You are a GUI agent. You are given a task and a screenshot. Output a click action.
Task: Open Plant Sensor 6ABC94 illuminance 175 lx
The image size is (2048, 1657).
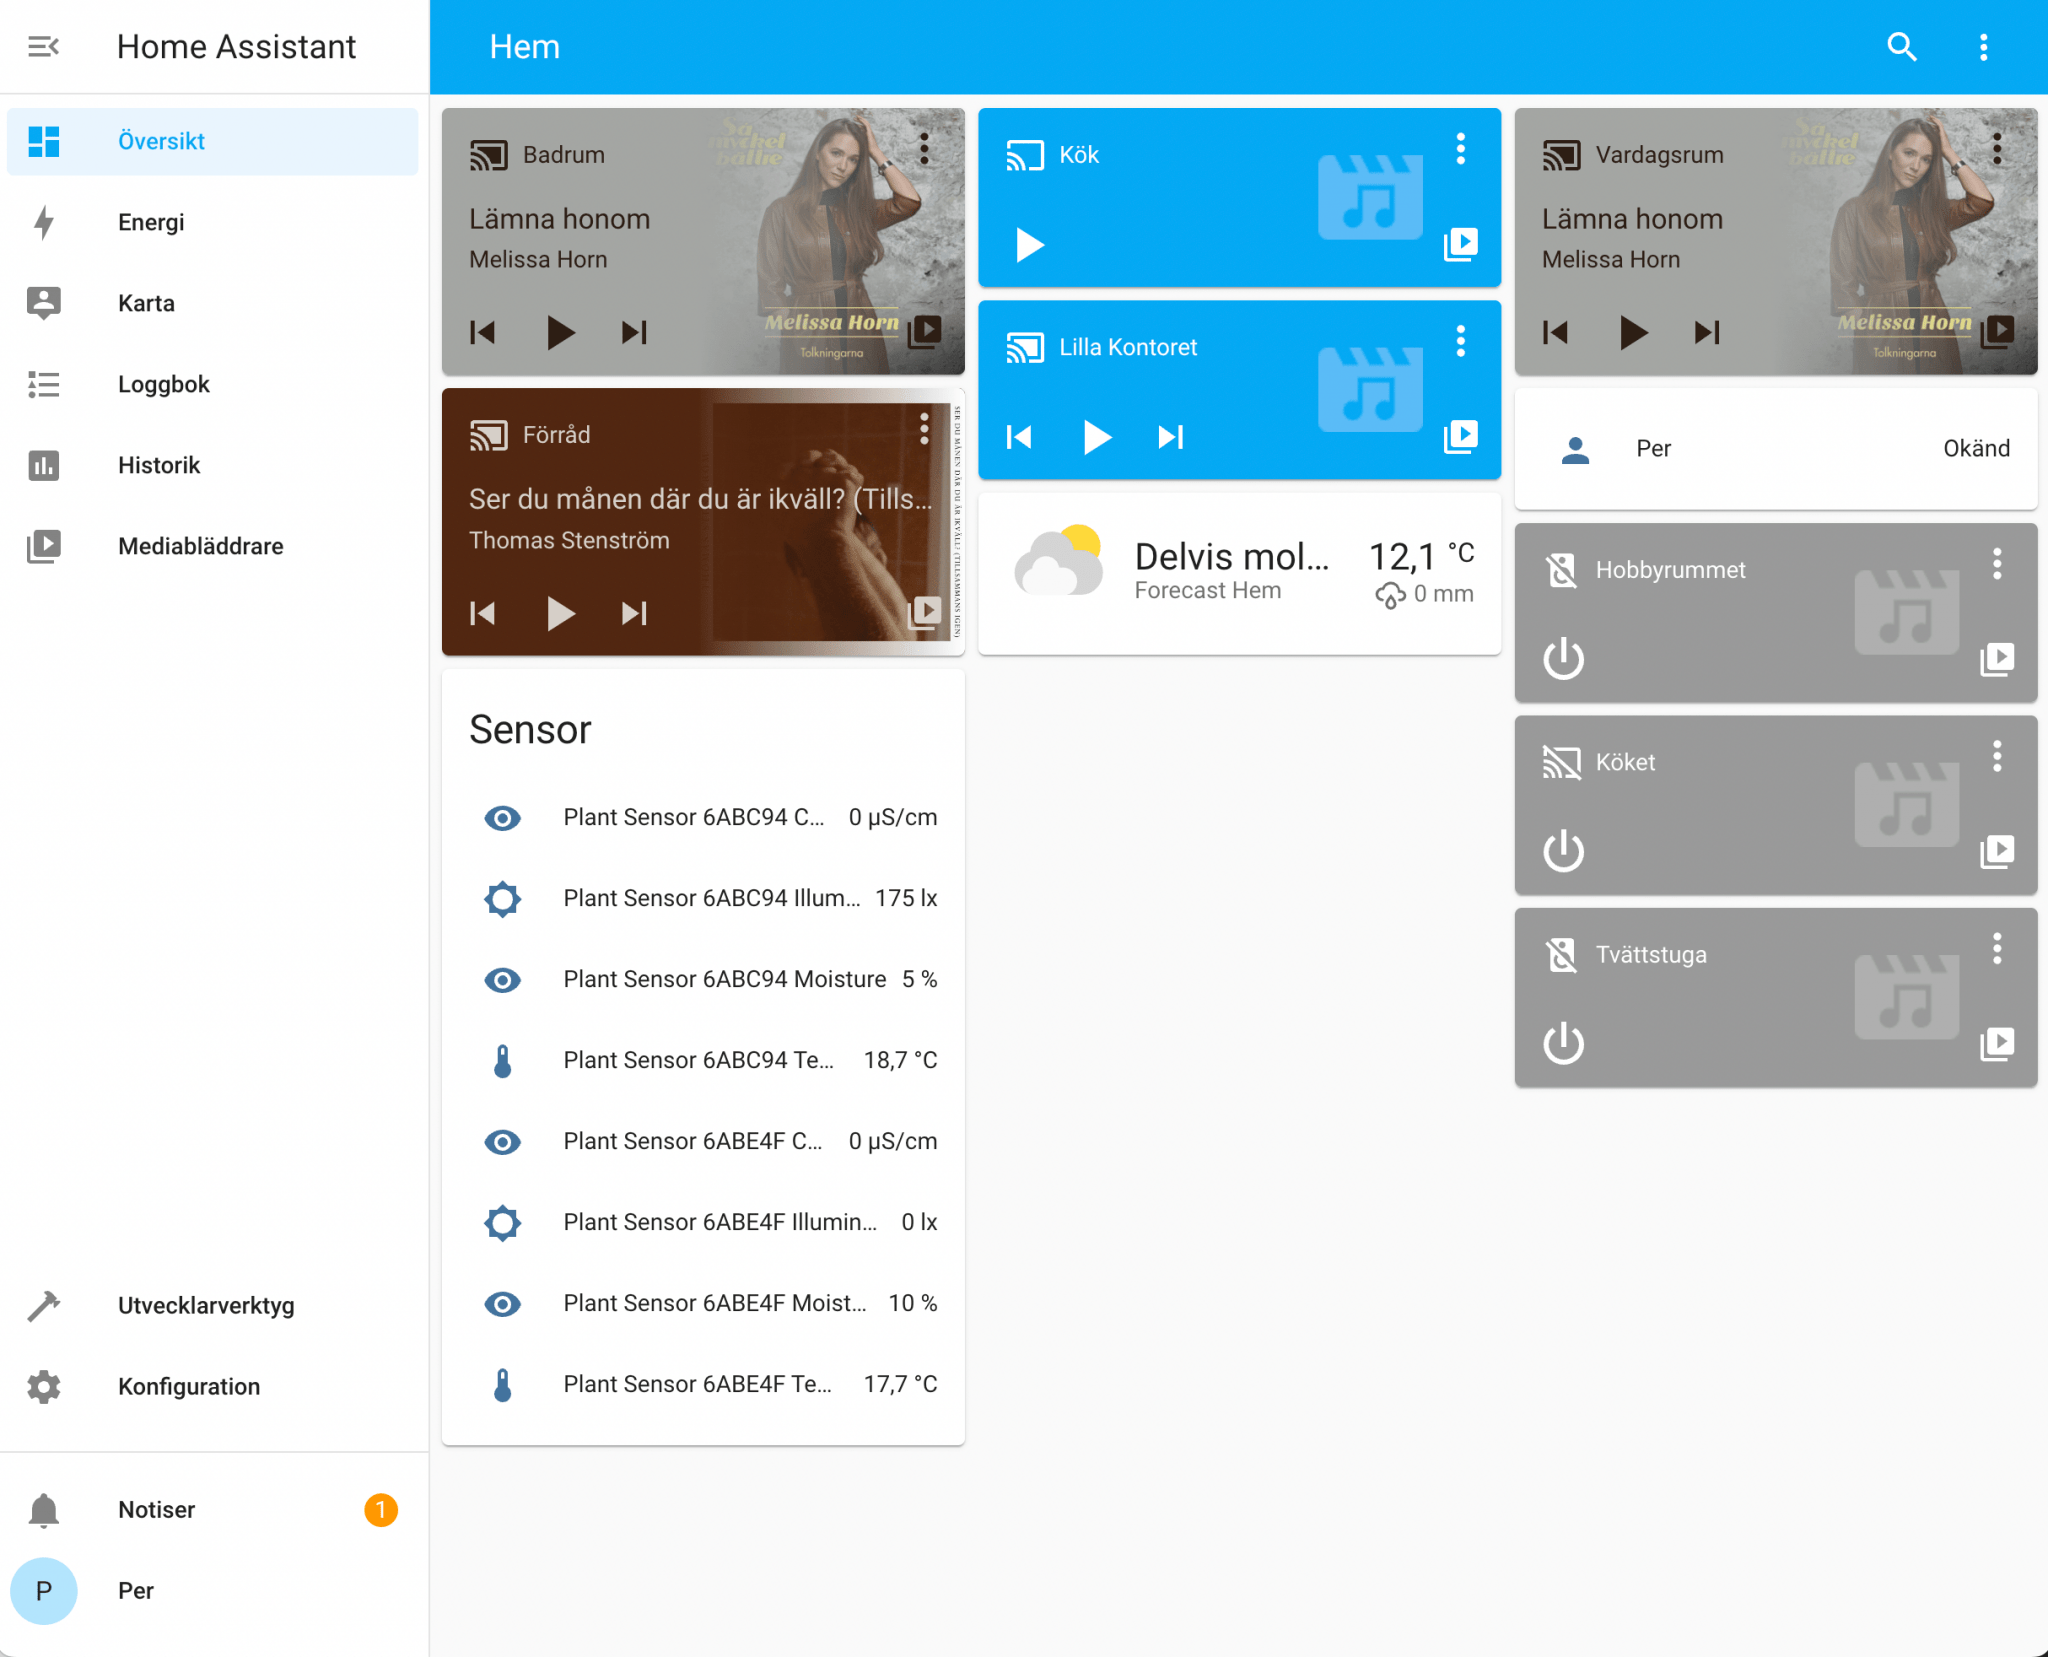click(x=703, y=898)
